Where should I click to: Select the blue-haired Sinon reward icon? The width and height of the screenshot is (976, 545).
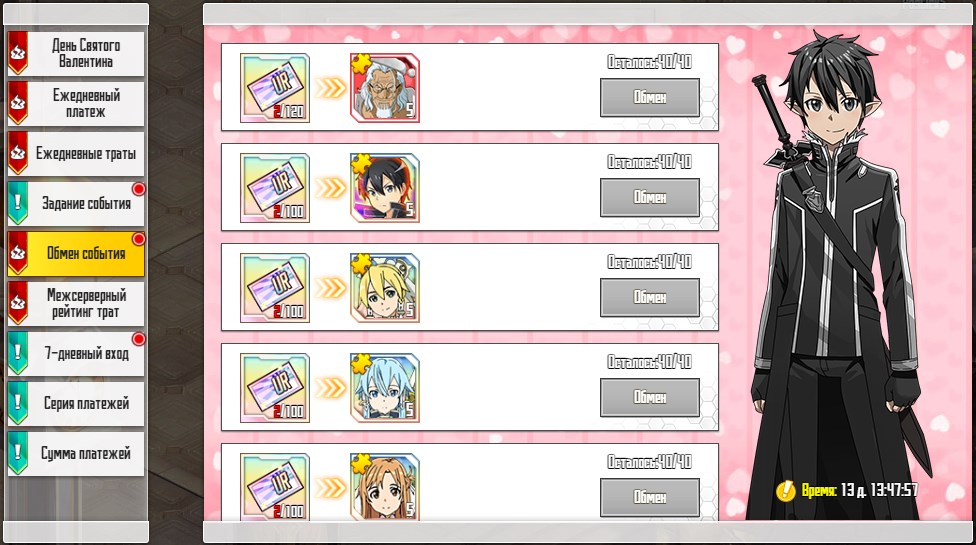coord(385,388)
